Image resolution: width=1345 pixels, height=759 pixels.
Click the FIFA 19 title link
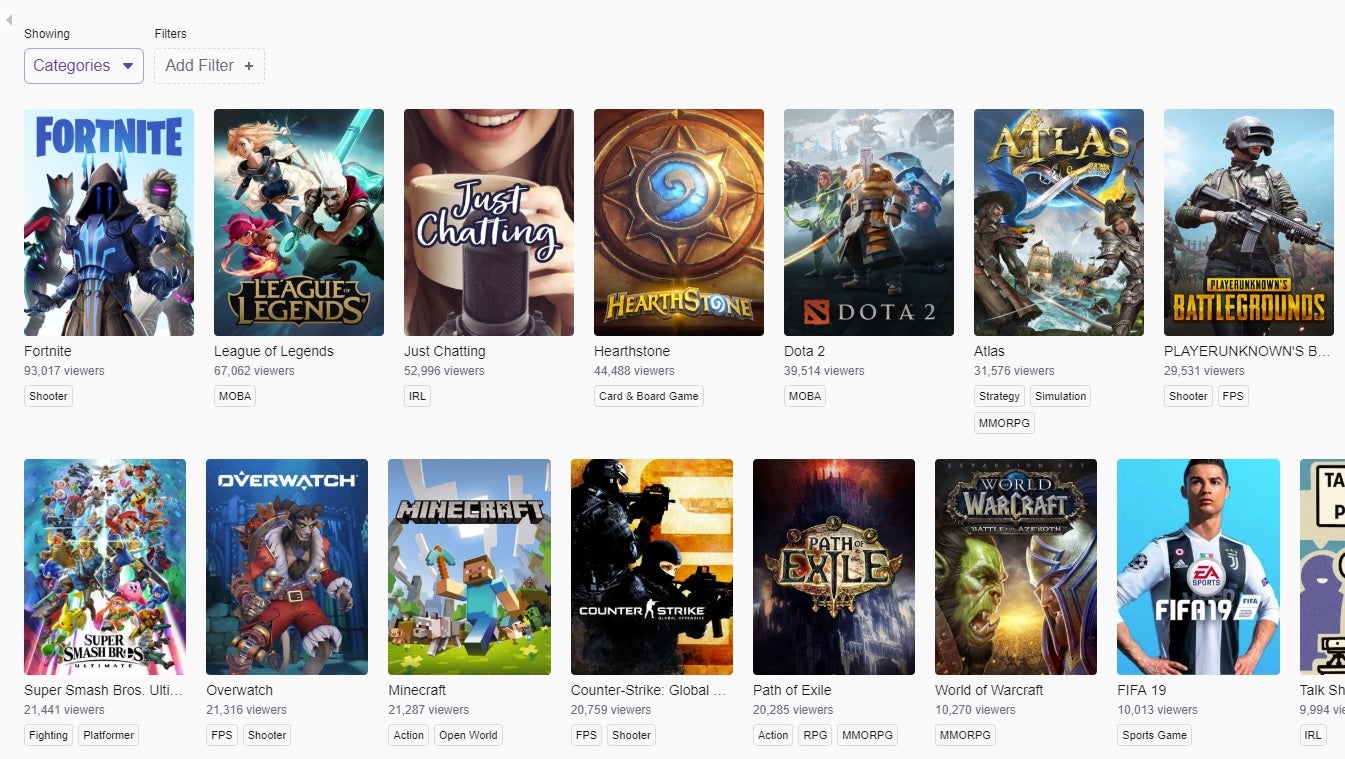(1142, 690)
